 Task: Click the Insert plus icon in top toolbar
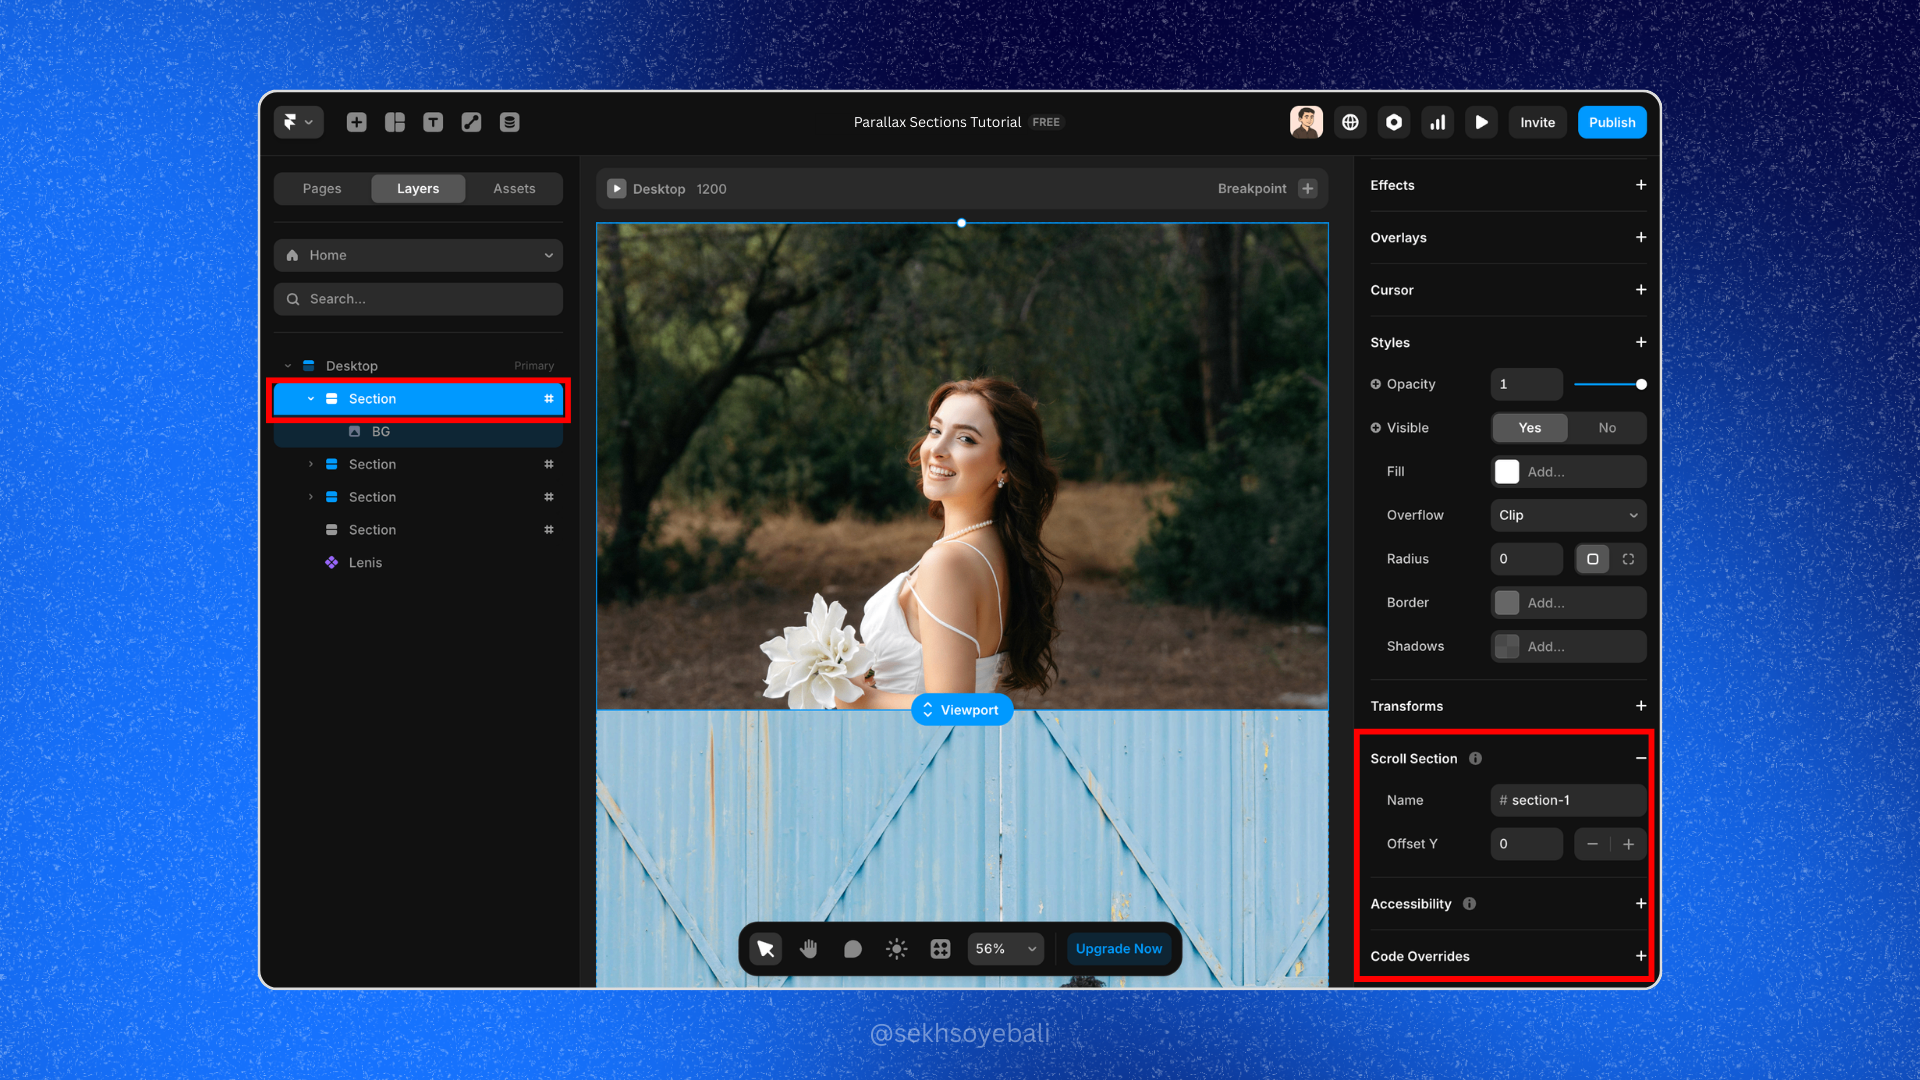(x=356, y=122)
